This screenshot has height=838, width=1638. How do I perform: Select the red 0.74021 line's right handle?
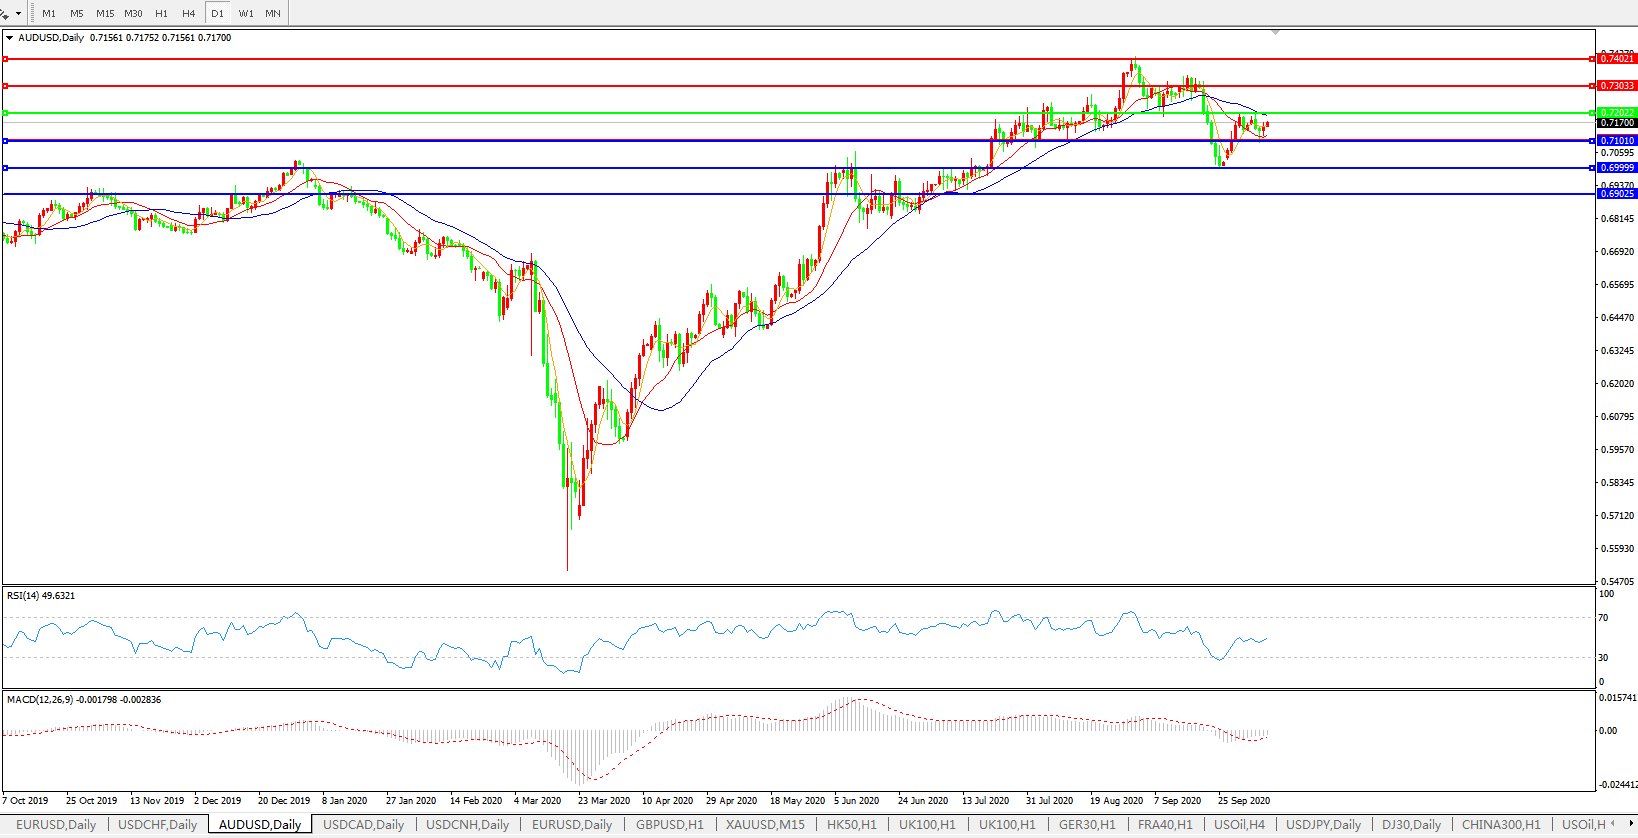pos(1592,59)
